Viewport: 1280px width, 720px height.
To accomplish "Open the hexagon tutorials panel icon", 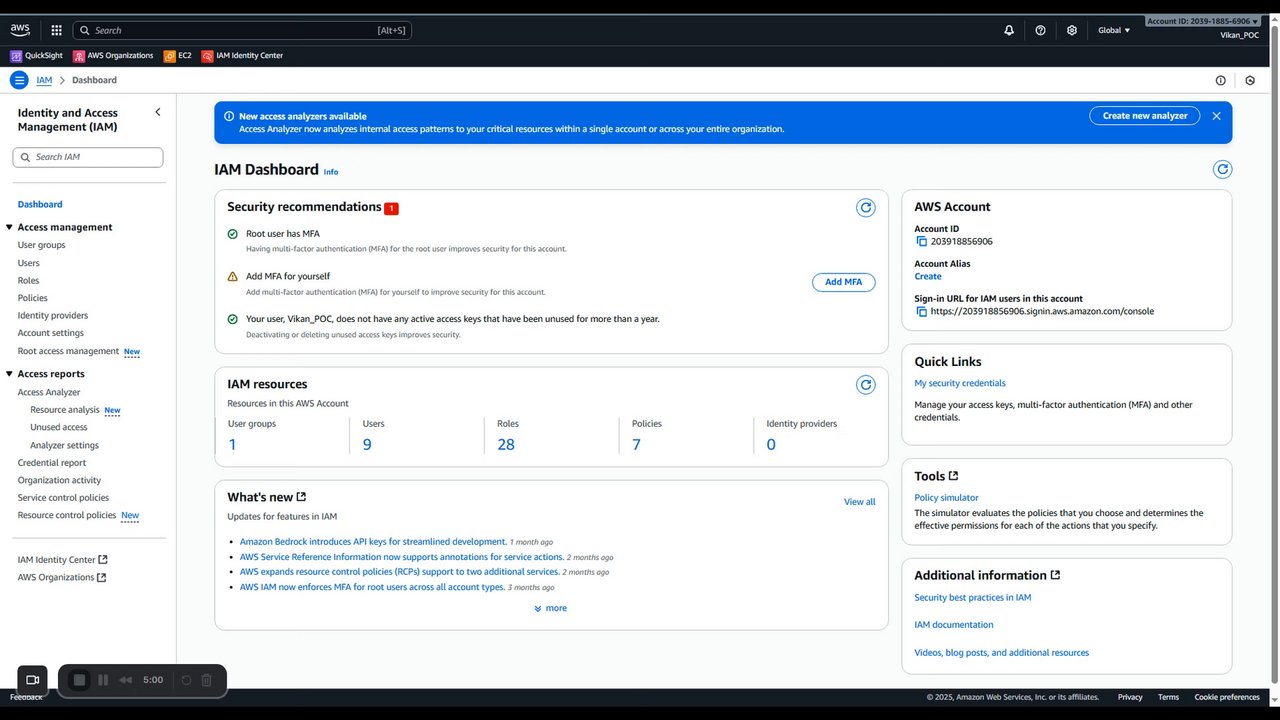I will tap(1250, 80).
